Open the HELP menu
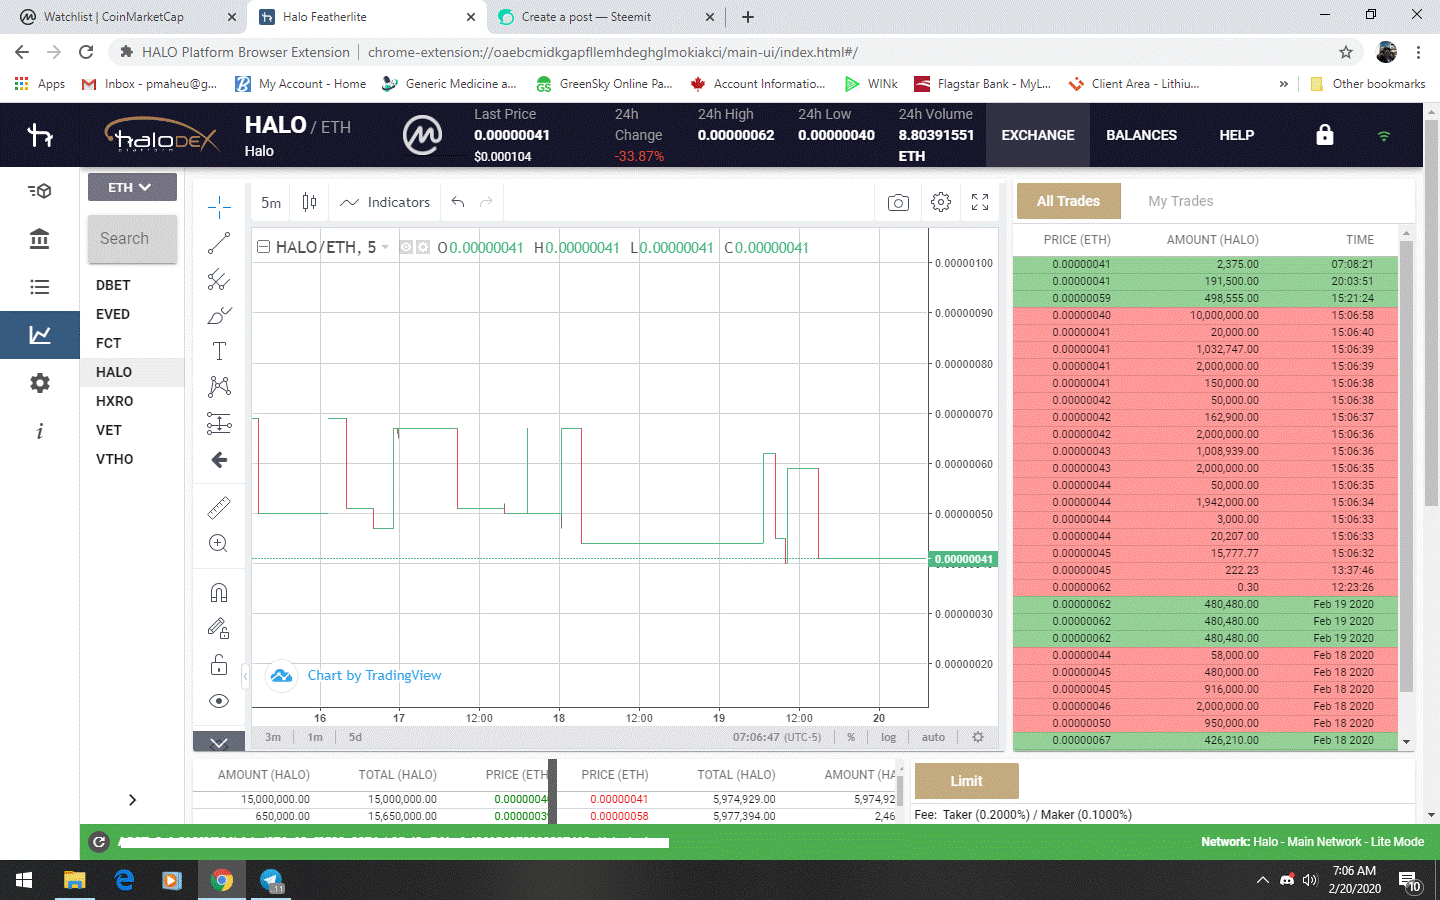This screenshot has width=1440, height=900. (x=1236, y=135)
